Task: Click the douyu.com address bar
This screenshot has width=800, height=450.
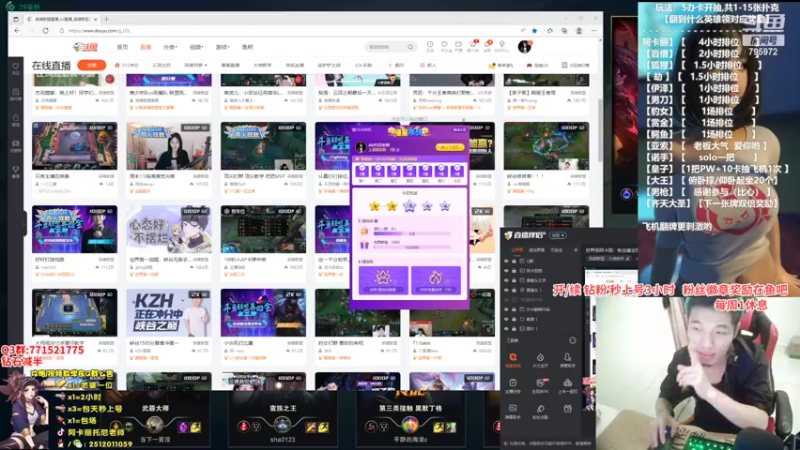Action: point(286,31)
